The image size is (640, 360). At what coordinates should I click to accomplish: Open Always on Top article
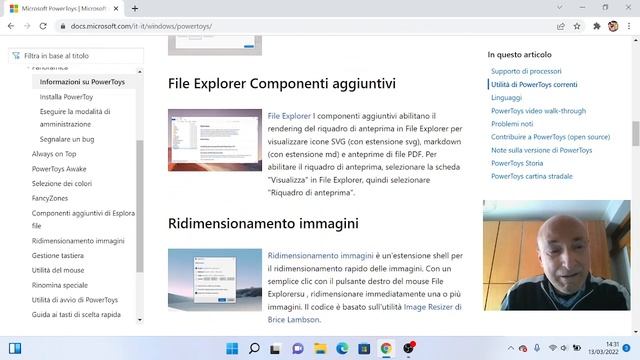point(54,154)
